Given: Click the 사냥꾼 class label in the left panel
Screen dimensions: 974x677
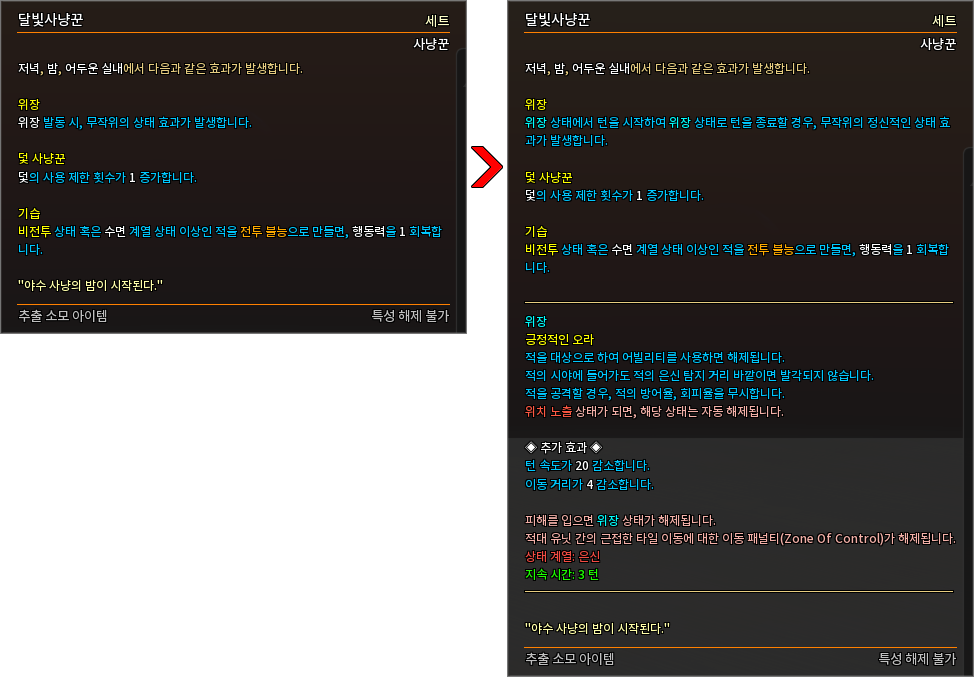Looking at the screenshot, I should pyautogui.click(x=431, y=44).
